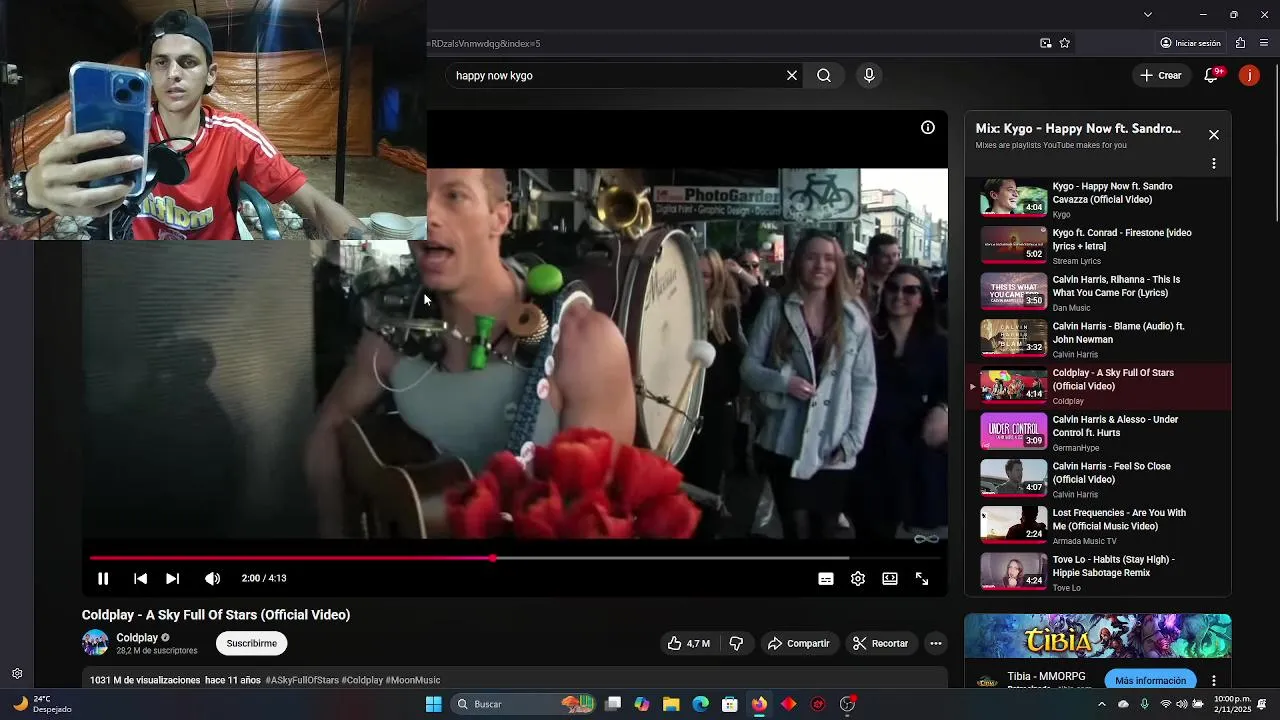Clear the search box text
The image size is (1280, 720).
792,75
